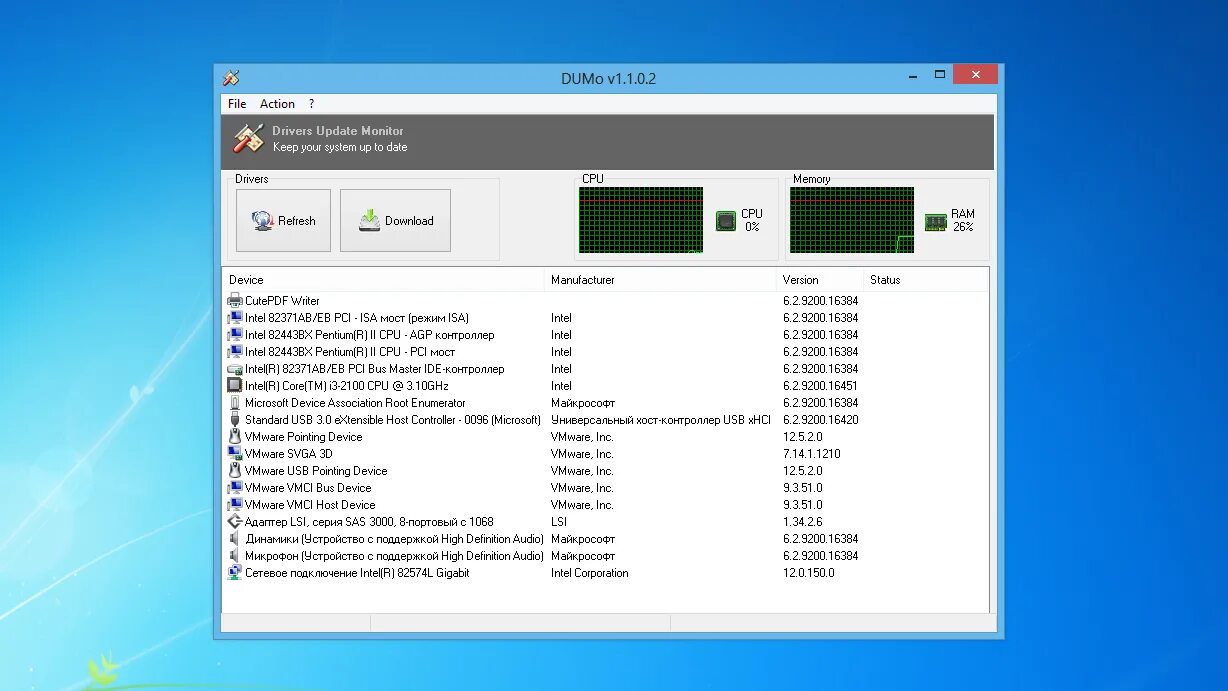Maximize the DUMo window
The image size is (1228, 691).
(940, 75)
